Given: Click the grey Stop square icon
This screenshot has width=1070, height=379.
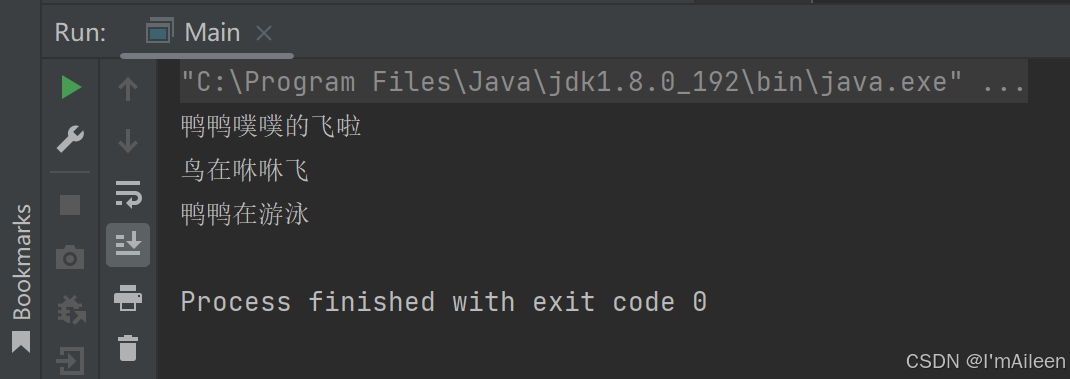Looking at the screenshot, I should tap(70, 205).
